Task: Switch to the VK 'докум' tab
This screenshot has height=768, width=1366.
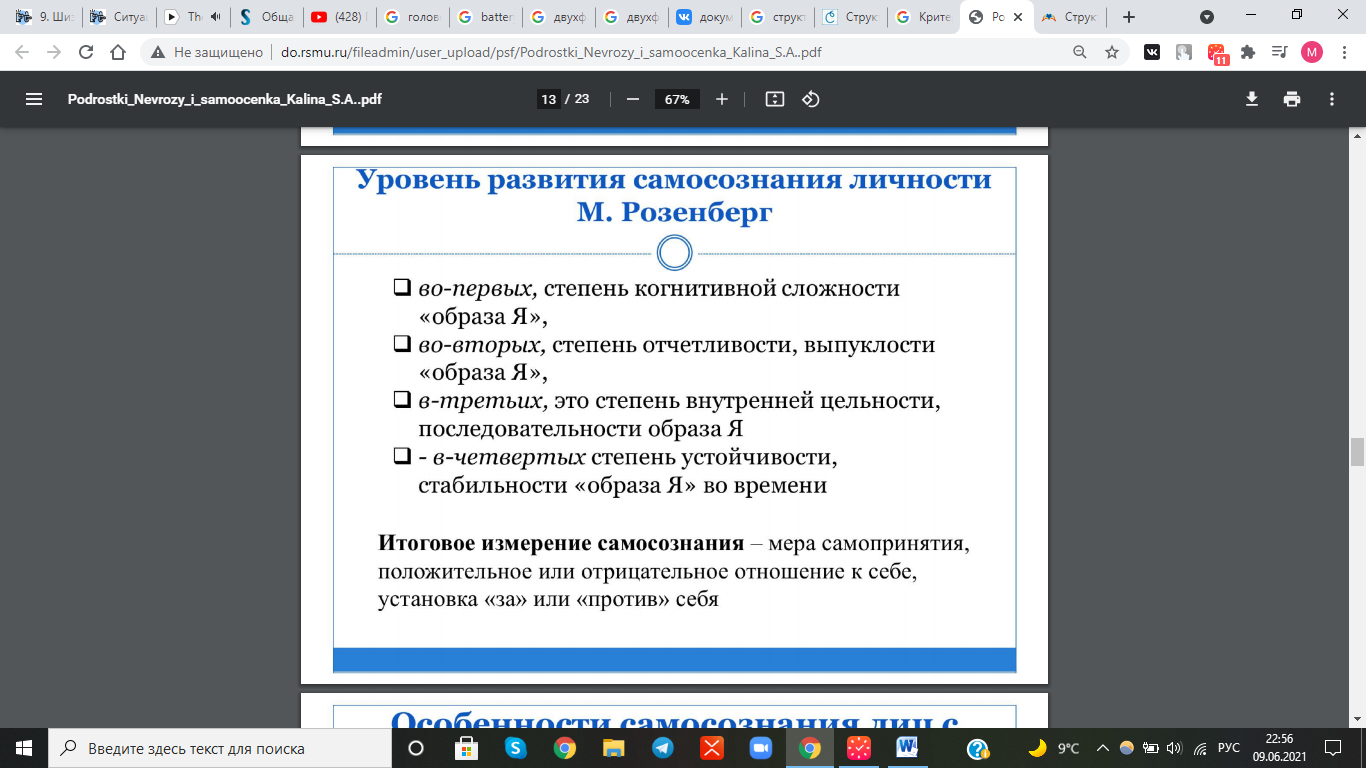Action: pyautogui.click(x=705, y=17)
